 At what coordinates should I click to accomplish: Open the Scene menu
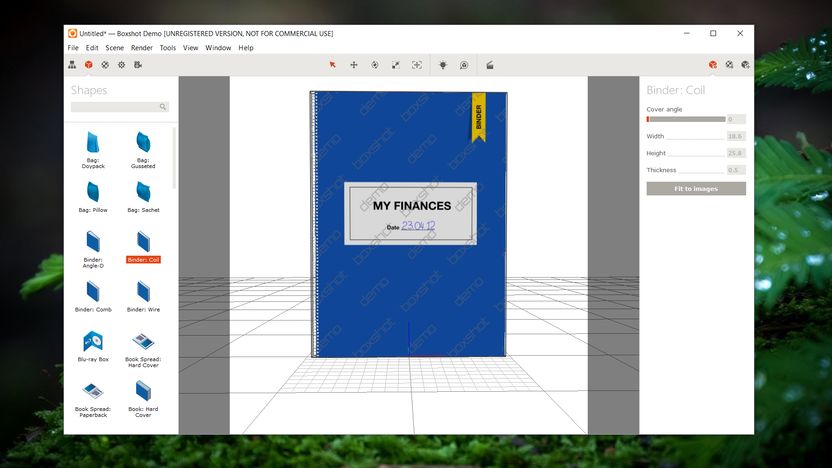(x=115, y=48)
